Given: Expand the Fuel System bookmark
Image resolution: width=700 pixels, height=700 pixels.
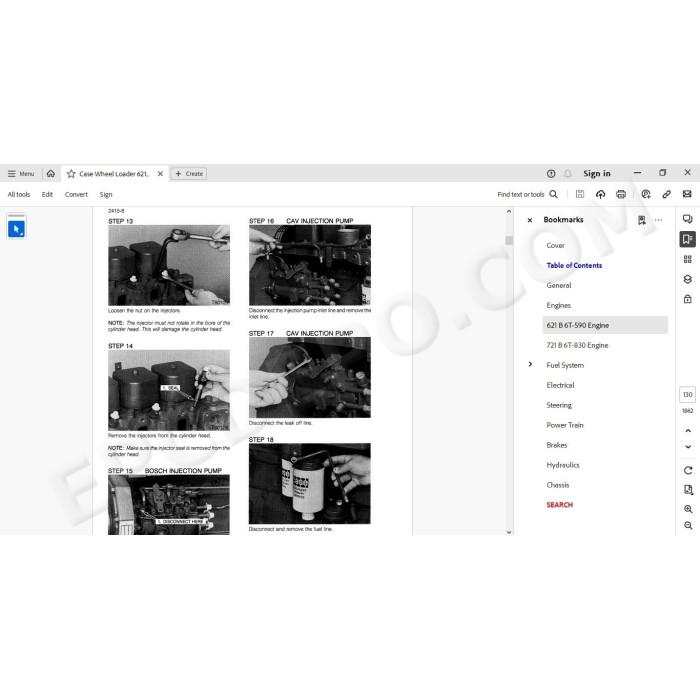Looking at the screenshot, I should (530, 364).
